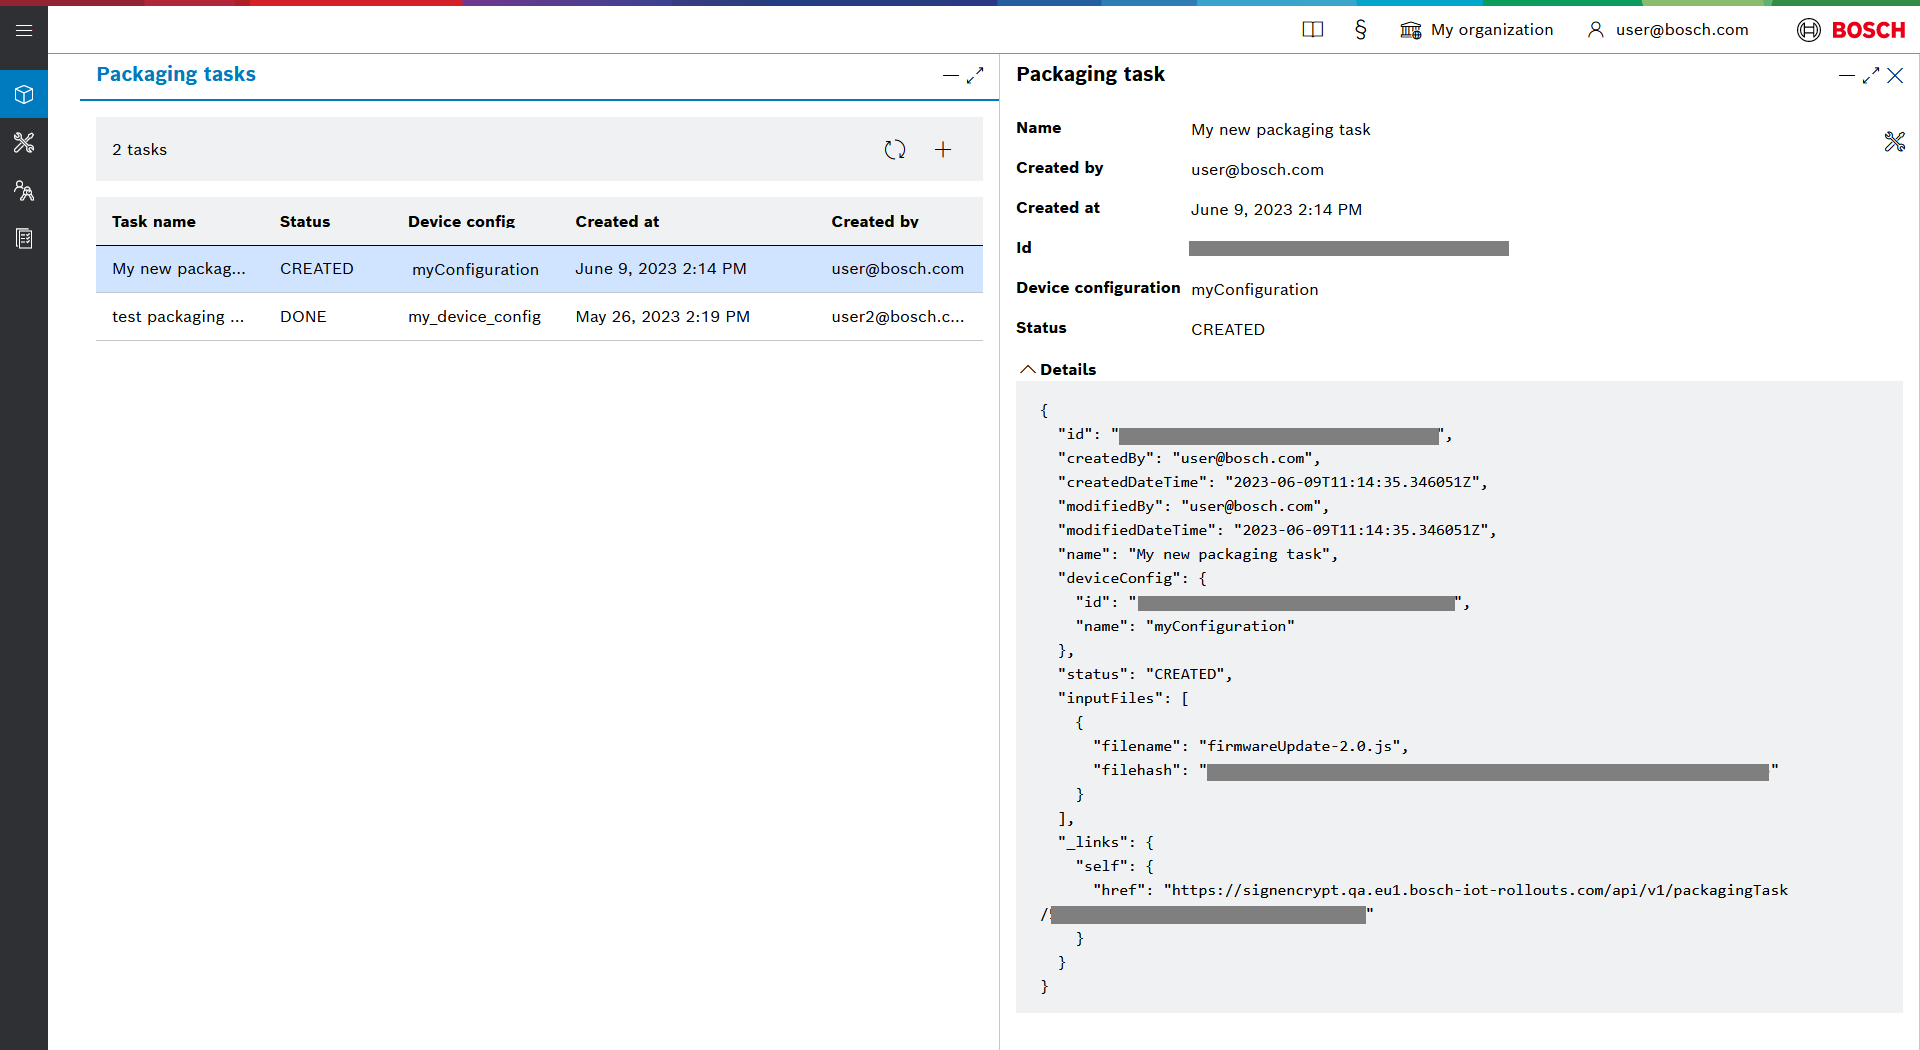Screen dimensions: 1920x1050
Task: Select the packaging cube icon in sidebar
Action: [24, 95]
